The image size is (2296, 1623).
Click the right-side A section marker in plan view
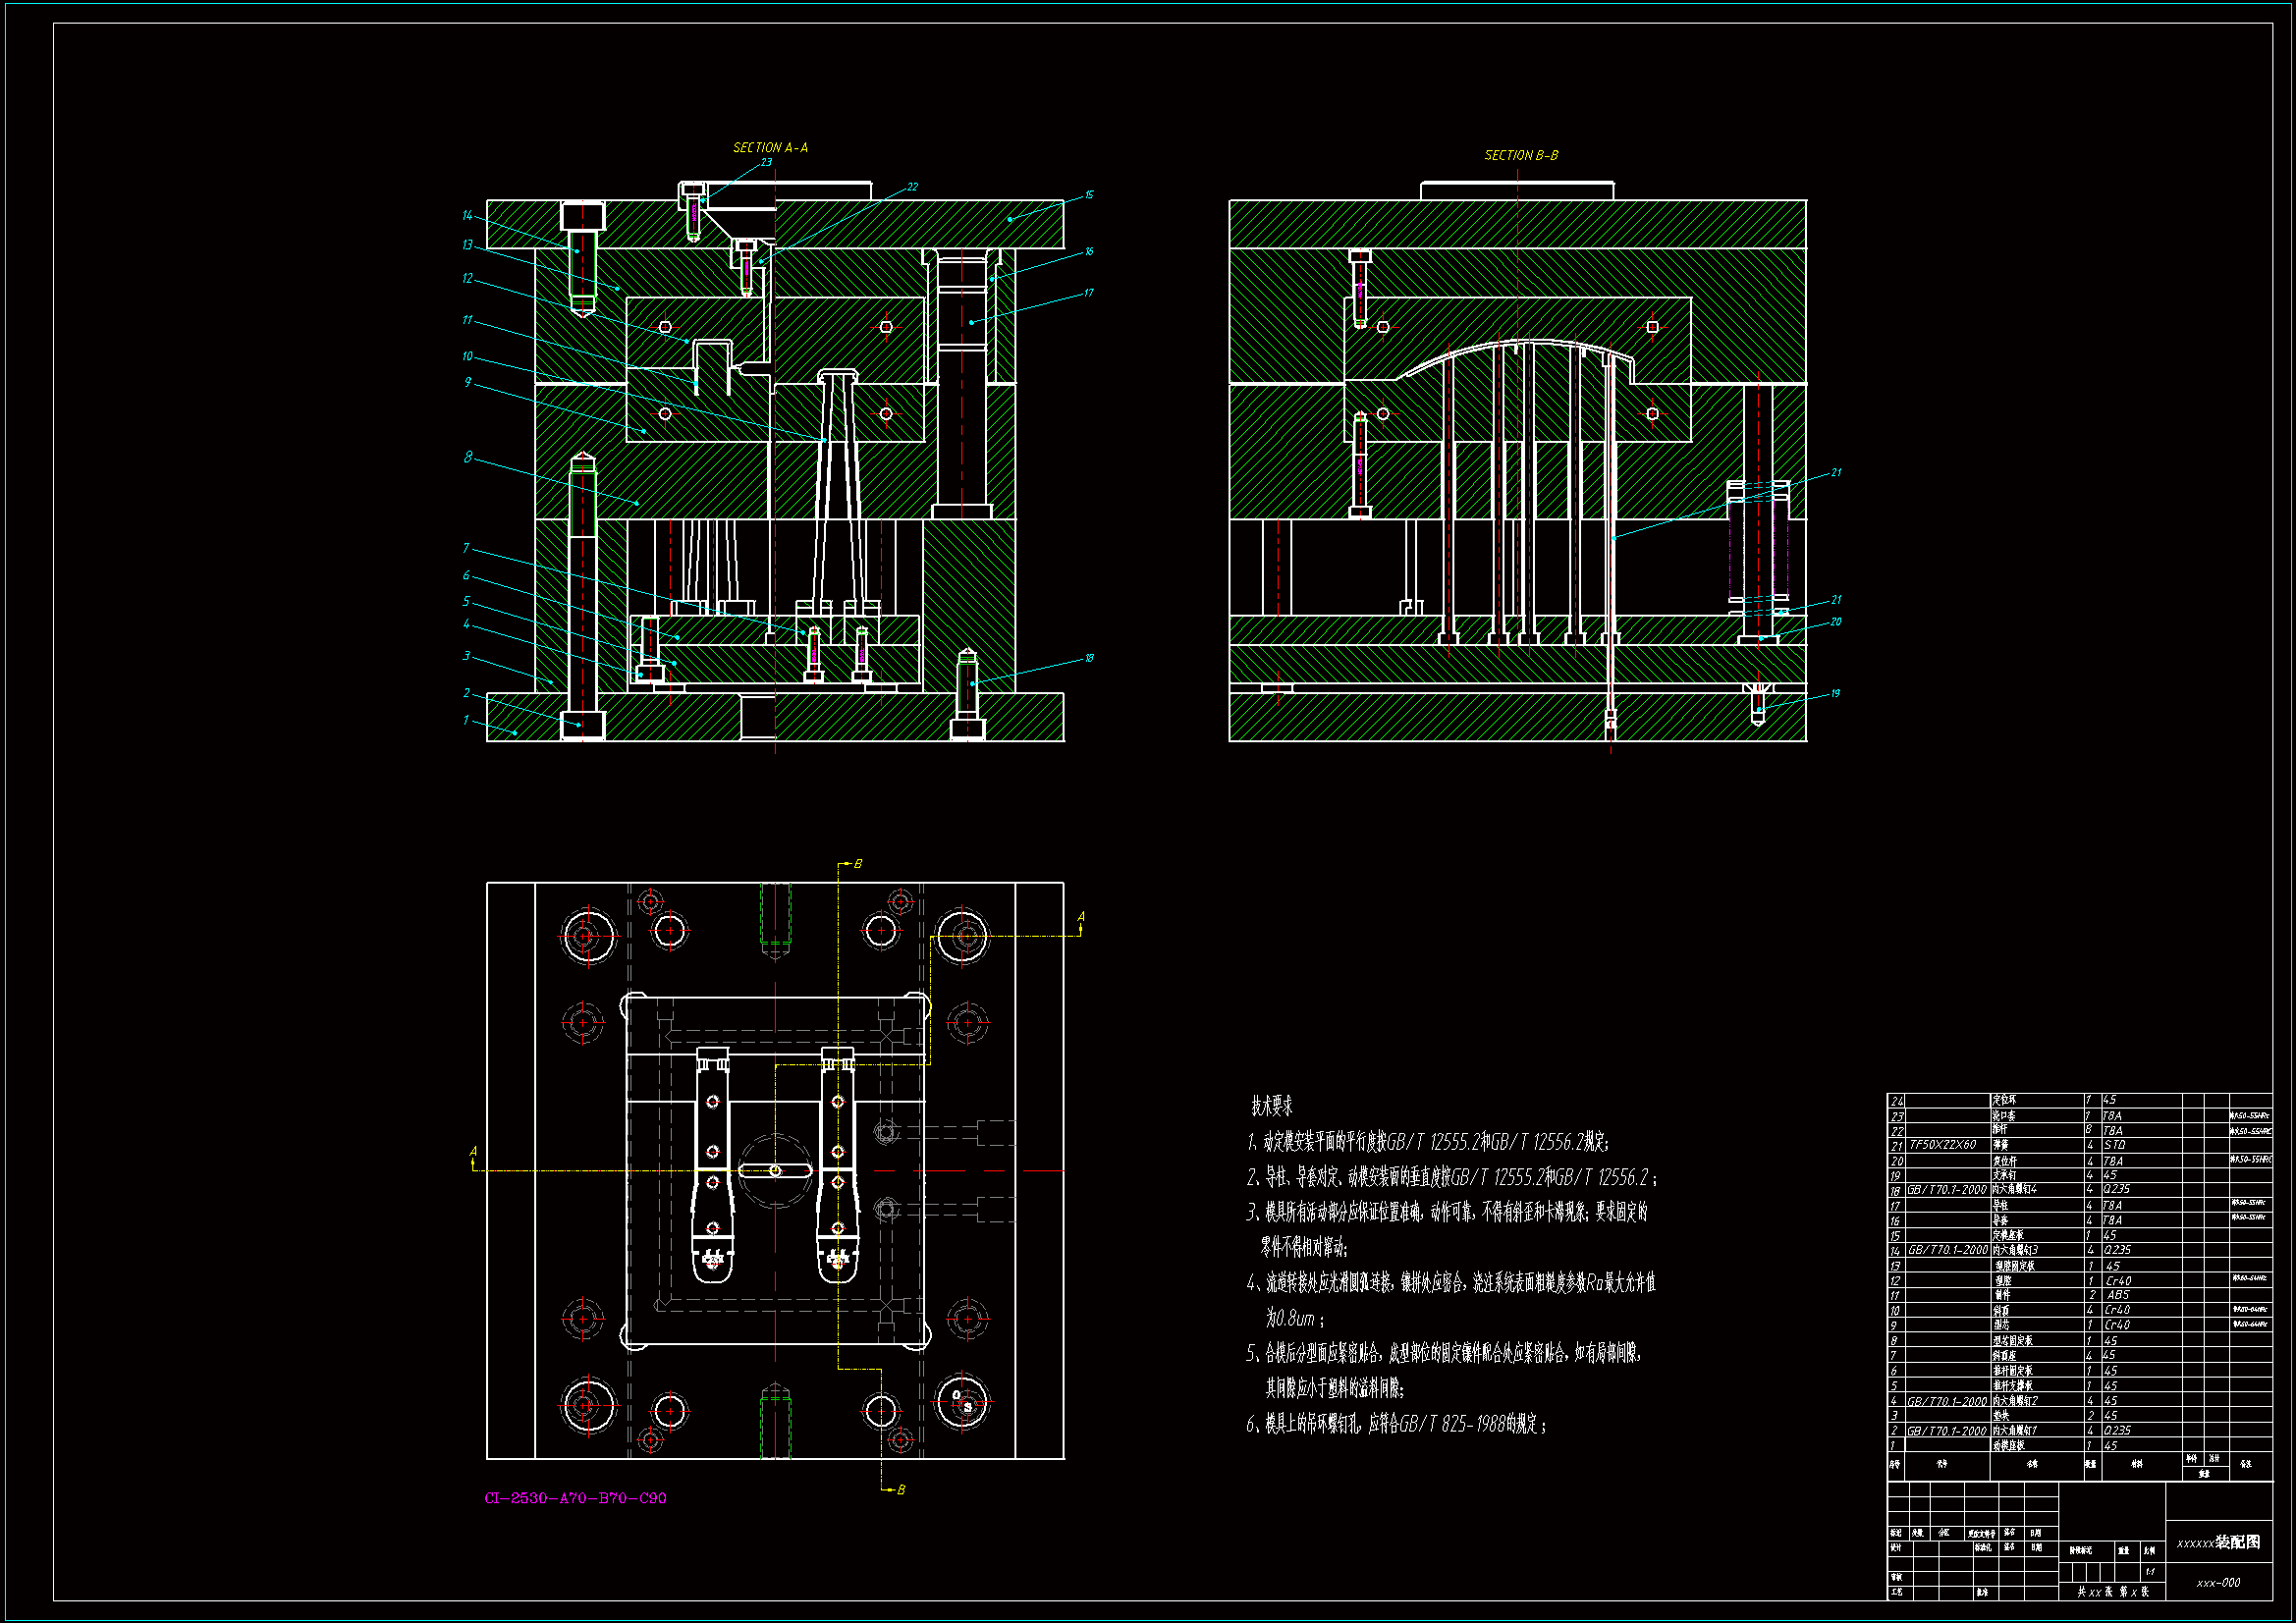point(1080,917)
